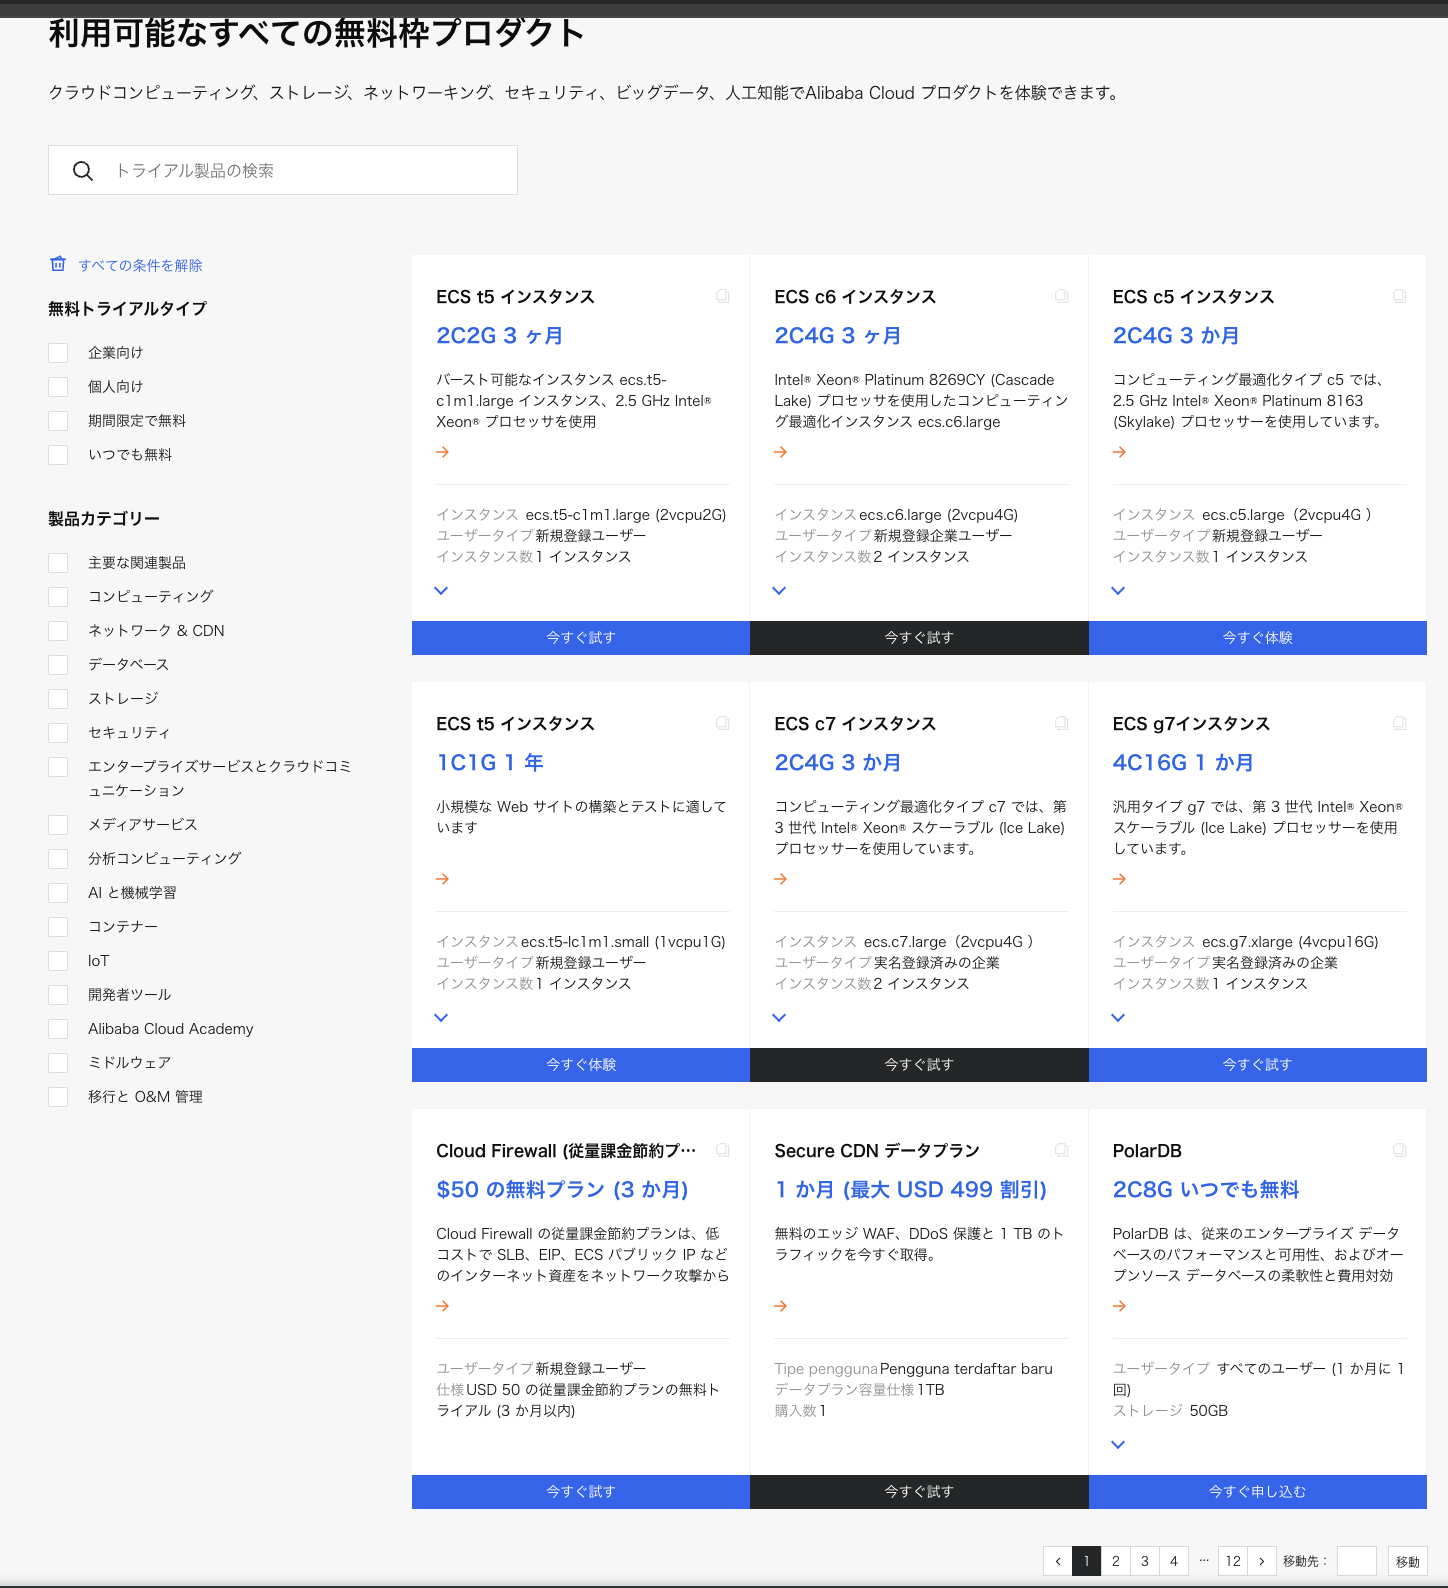Check the いつでも無料 filter
The image size is (1448, 1588).
[x=58, y=455]
